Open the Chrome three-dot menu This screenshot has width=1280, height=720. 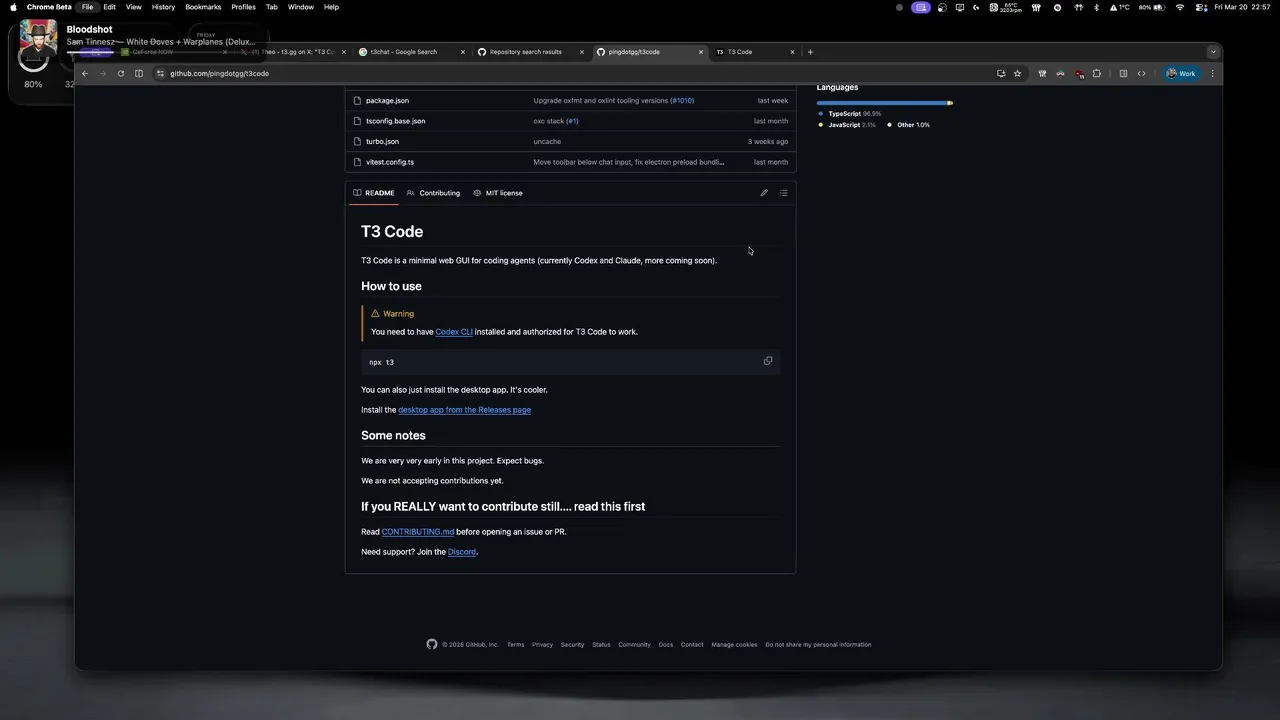[x=1213, y=73]
